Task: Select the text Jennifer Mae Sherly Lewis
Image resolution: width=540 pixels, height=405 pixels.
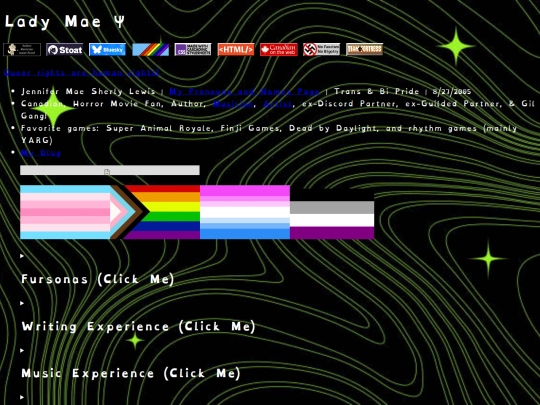Action: (88, 92)
